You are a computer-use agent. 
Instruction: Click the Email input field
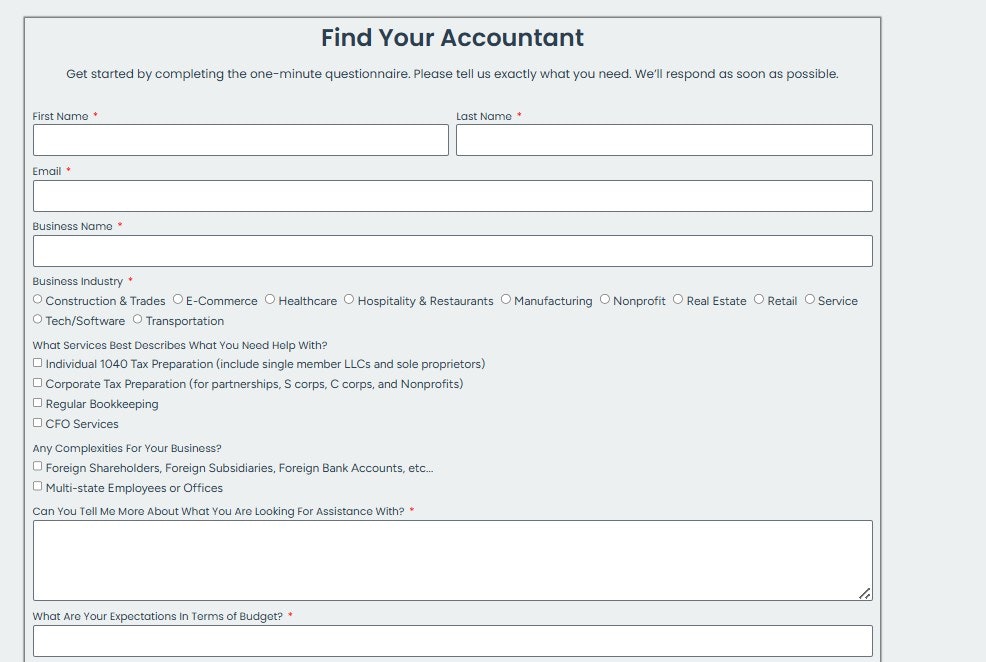coord(452,196)
